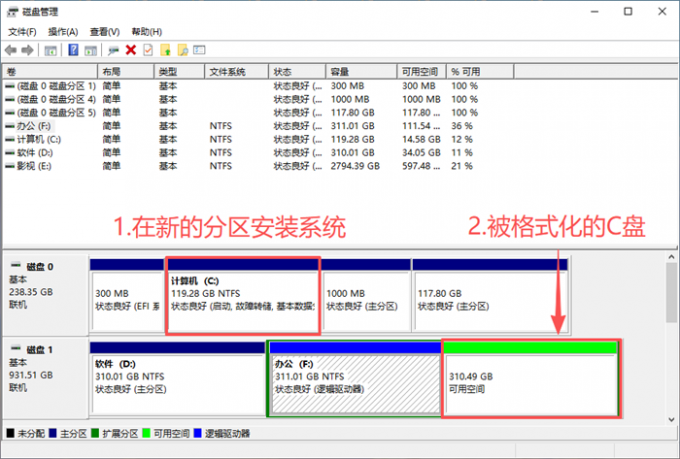
Task: Select the 计算机 (C:) 119.28 GB partition block
Action: click(x=243, y=295)
